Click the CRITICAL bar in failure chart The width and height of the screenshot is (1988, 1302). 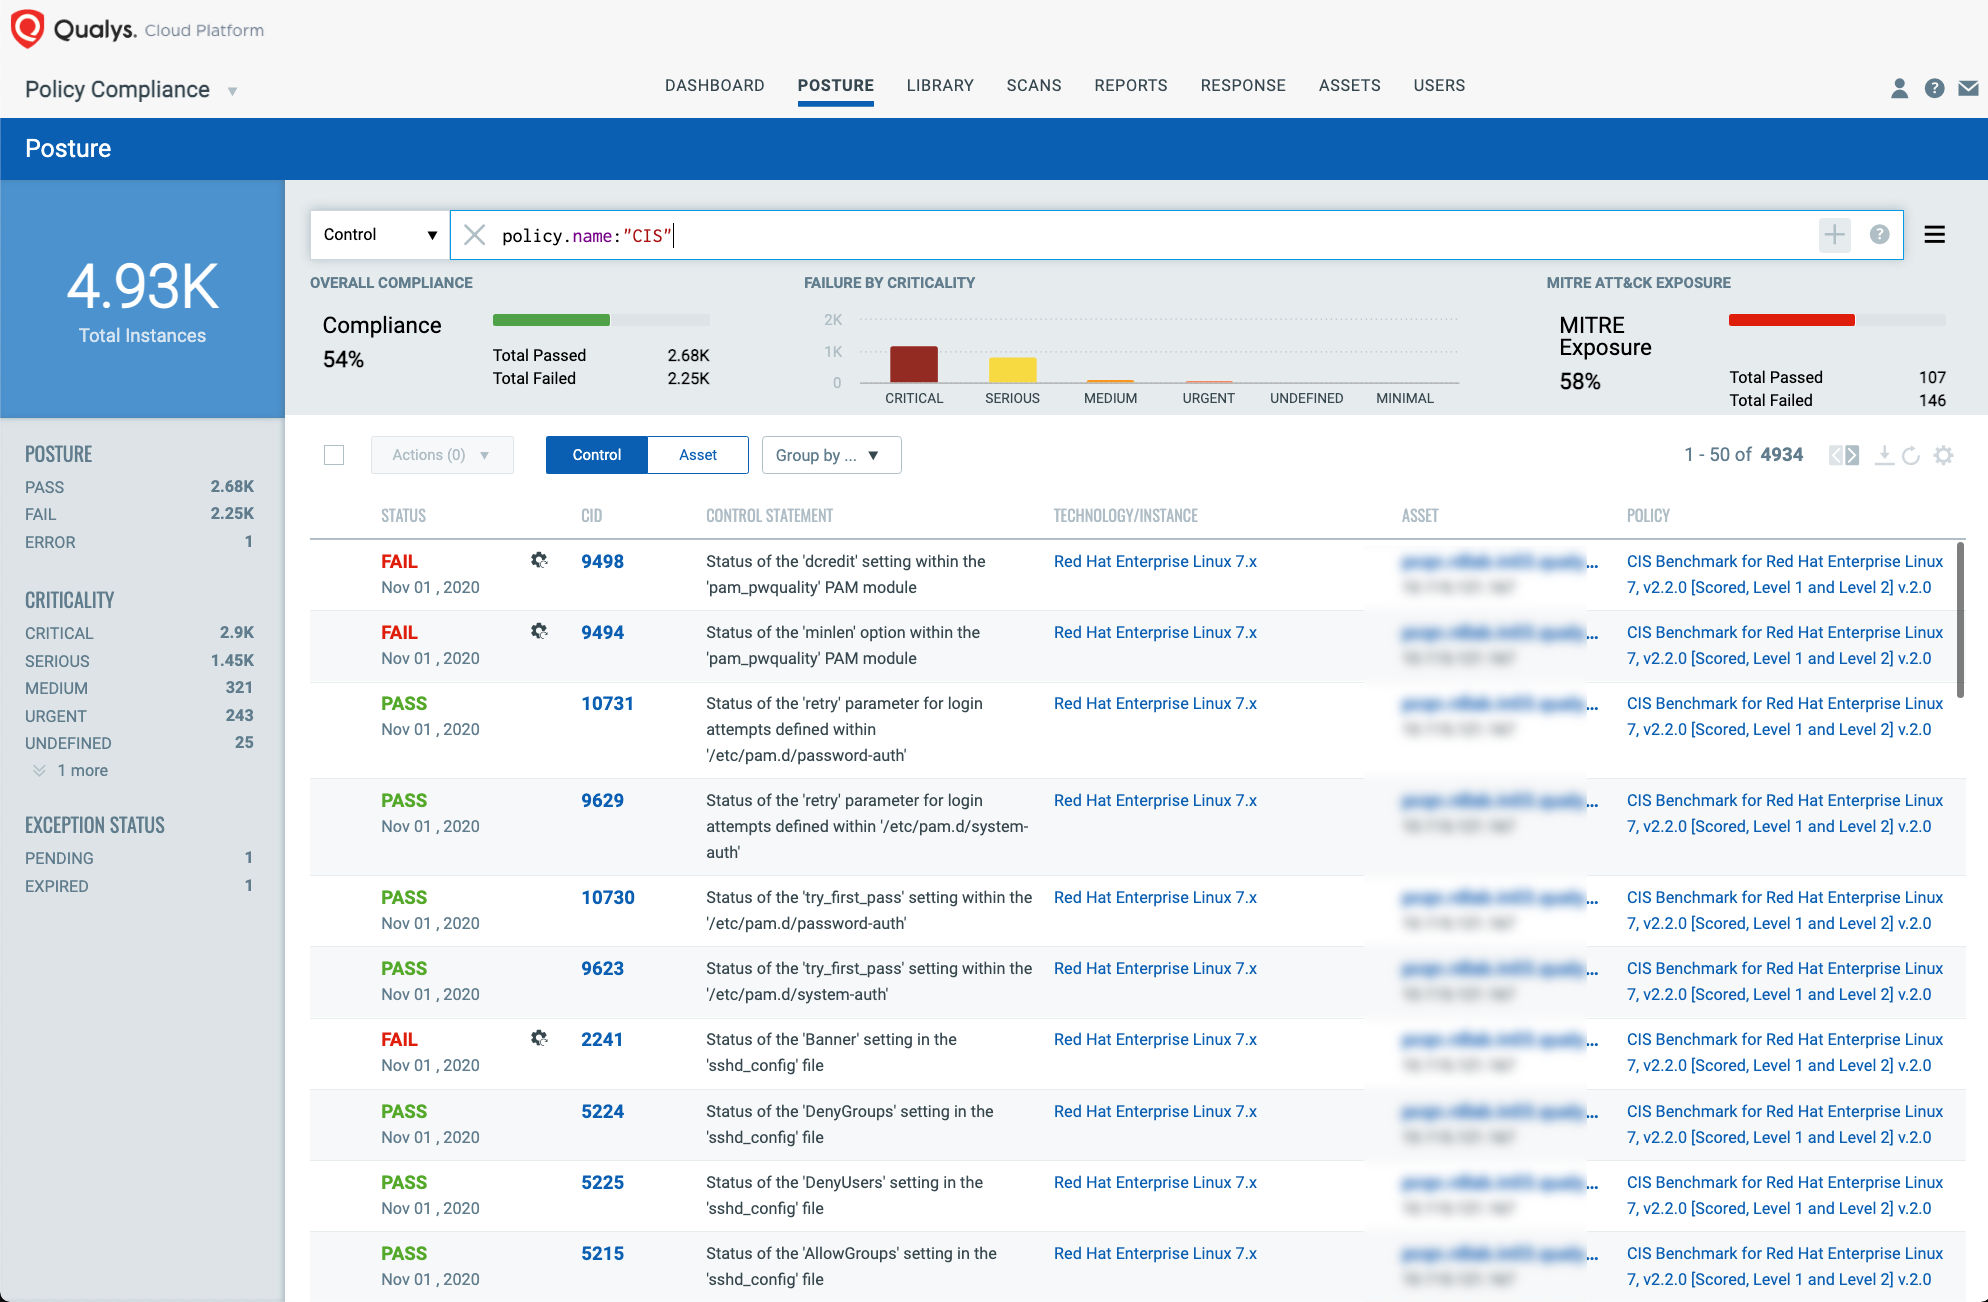coord(913,364)
